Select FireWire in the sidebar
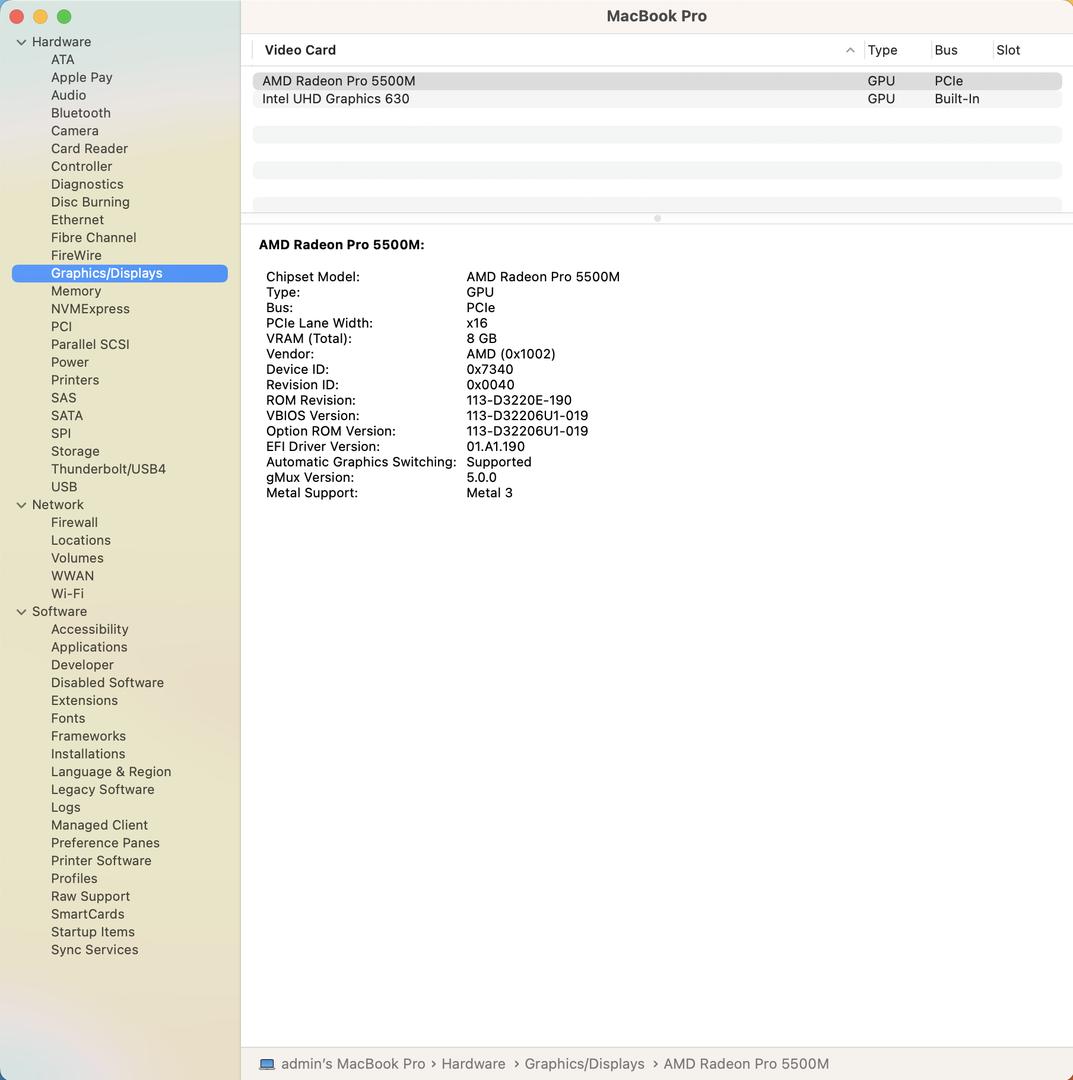The height and width of the screenshot is (1080, 1073). pyautogui.click(x=76, y=256)
